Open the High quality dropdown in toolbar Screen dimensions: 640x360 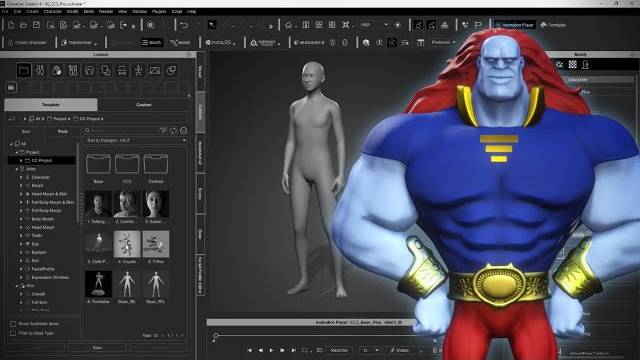coord(374,25)
